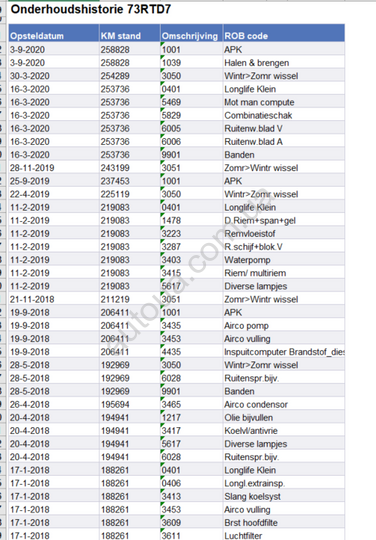Select the 'Inspuitcomputer Brandstof' cell
376x540 pixels.
tap(284, 352)
